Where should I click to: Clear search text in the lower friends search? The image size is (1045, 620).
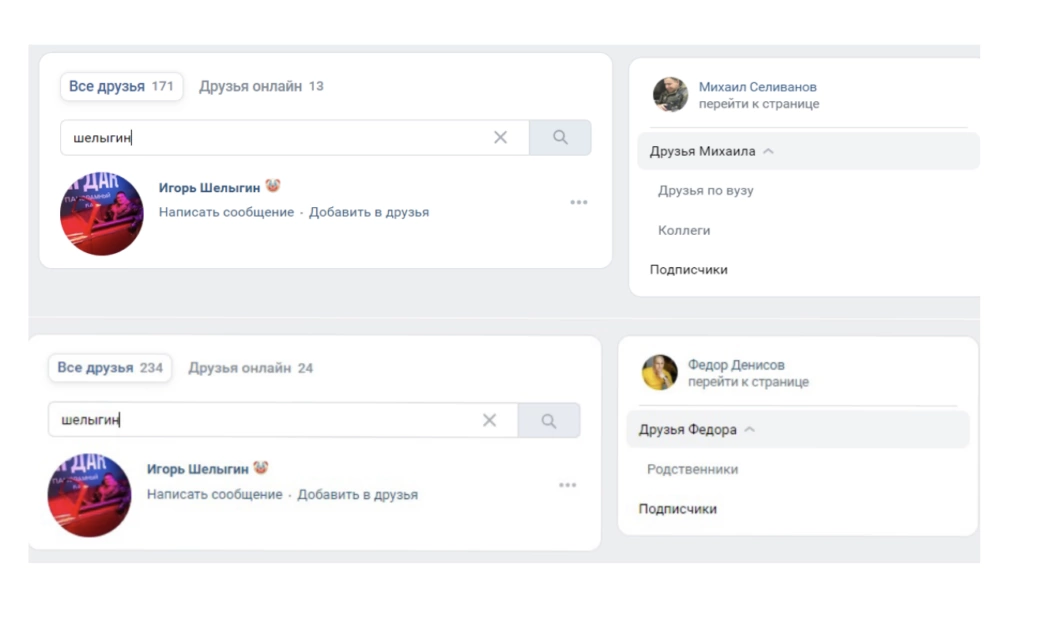coord(489,421)
